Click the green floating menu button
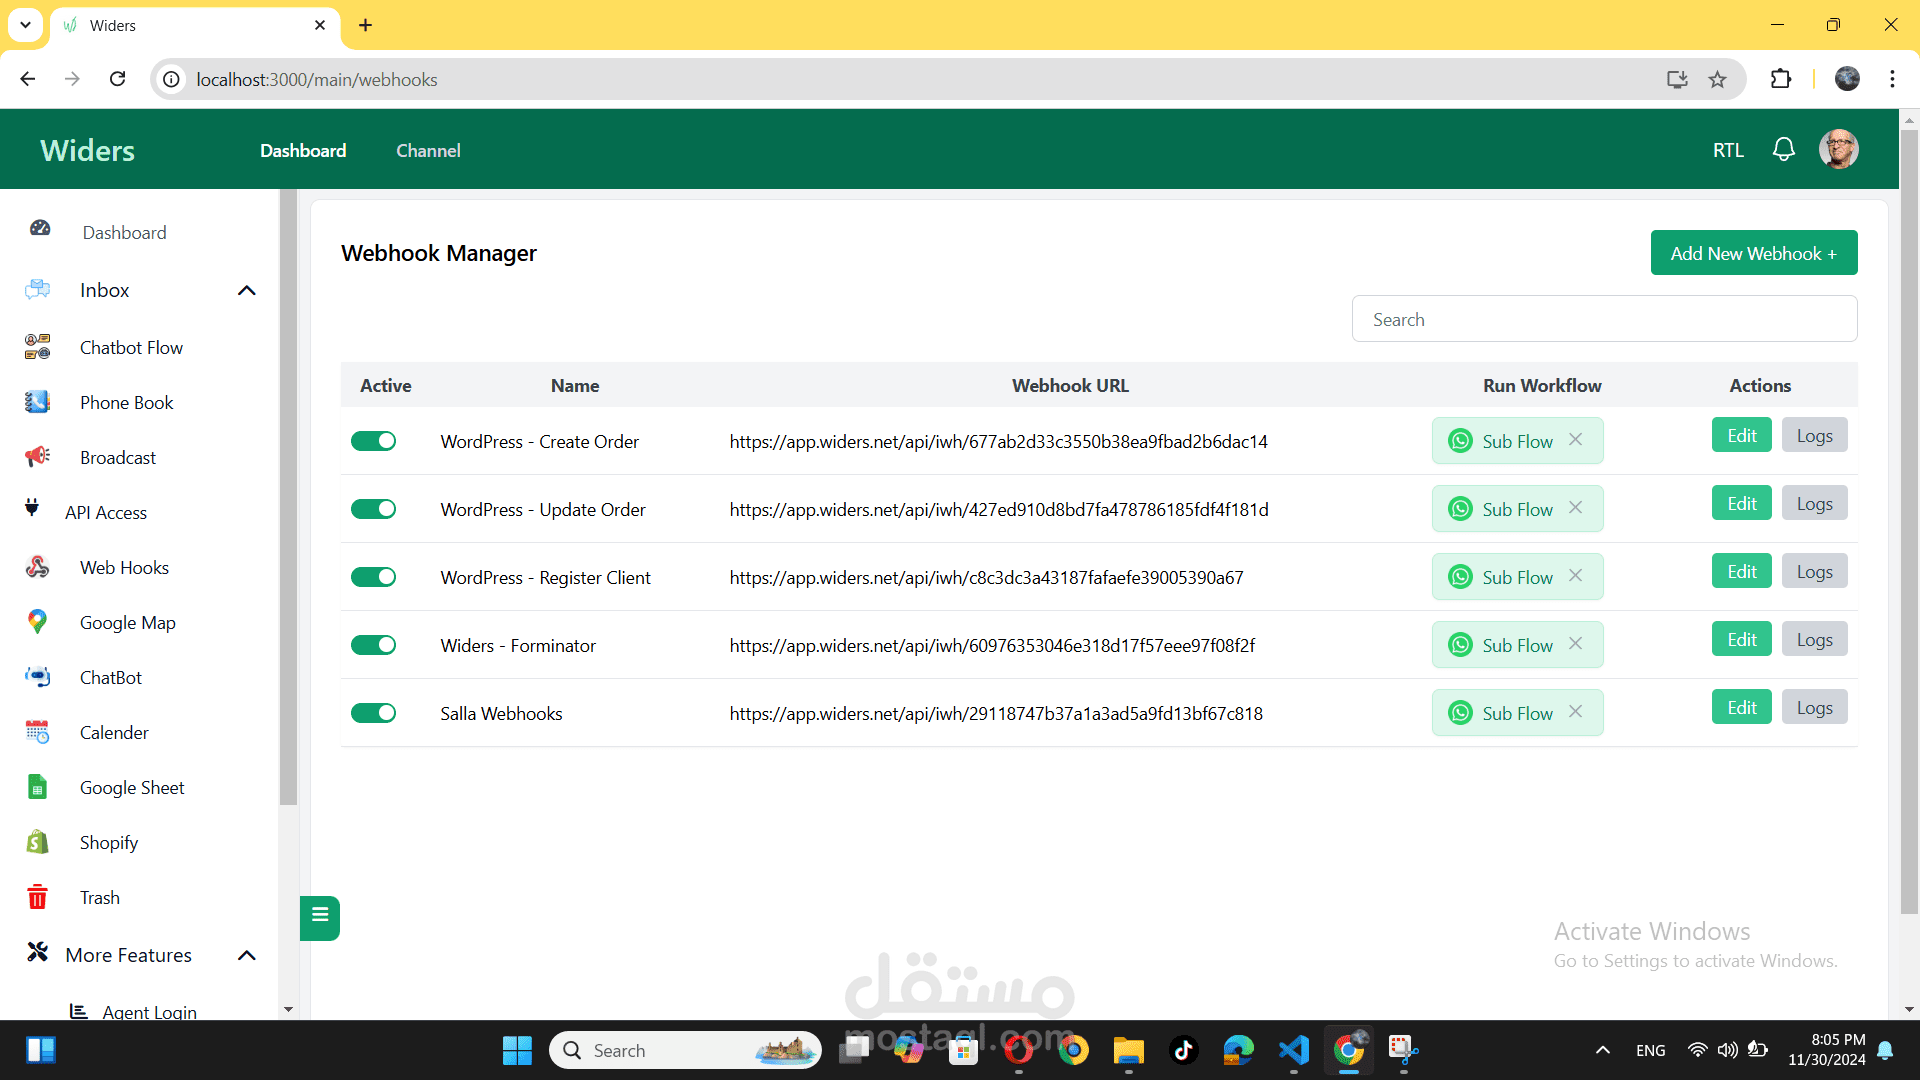 click(x=320, y=916)
